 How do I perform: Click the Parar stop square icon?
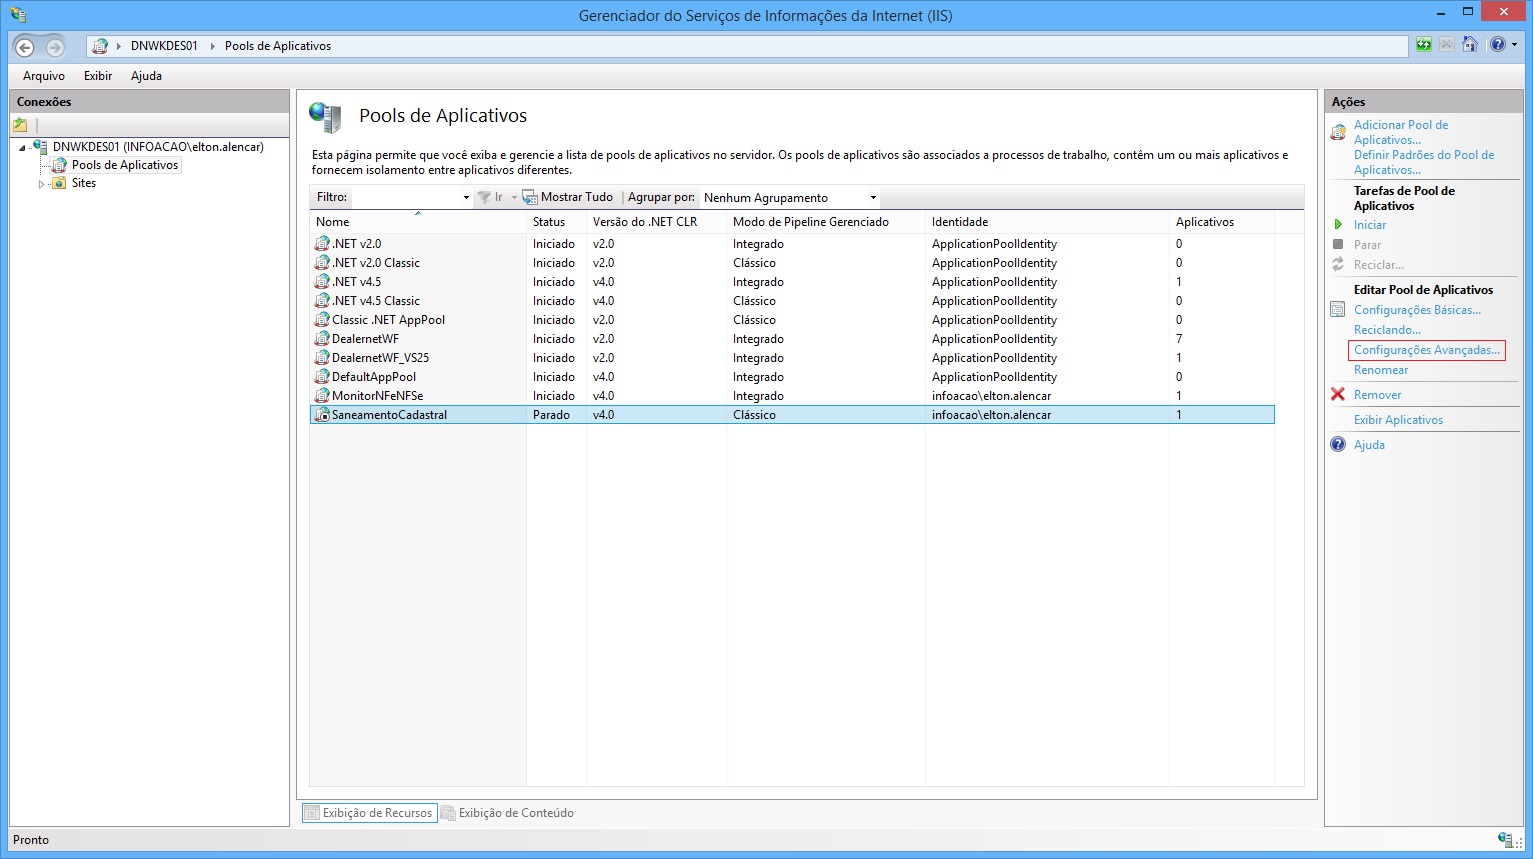pyautogui.click(x=1338, y=244)
